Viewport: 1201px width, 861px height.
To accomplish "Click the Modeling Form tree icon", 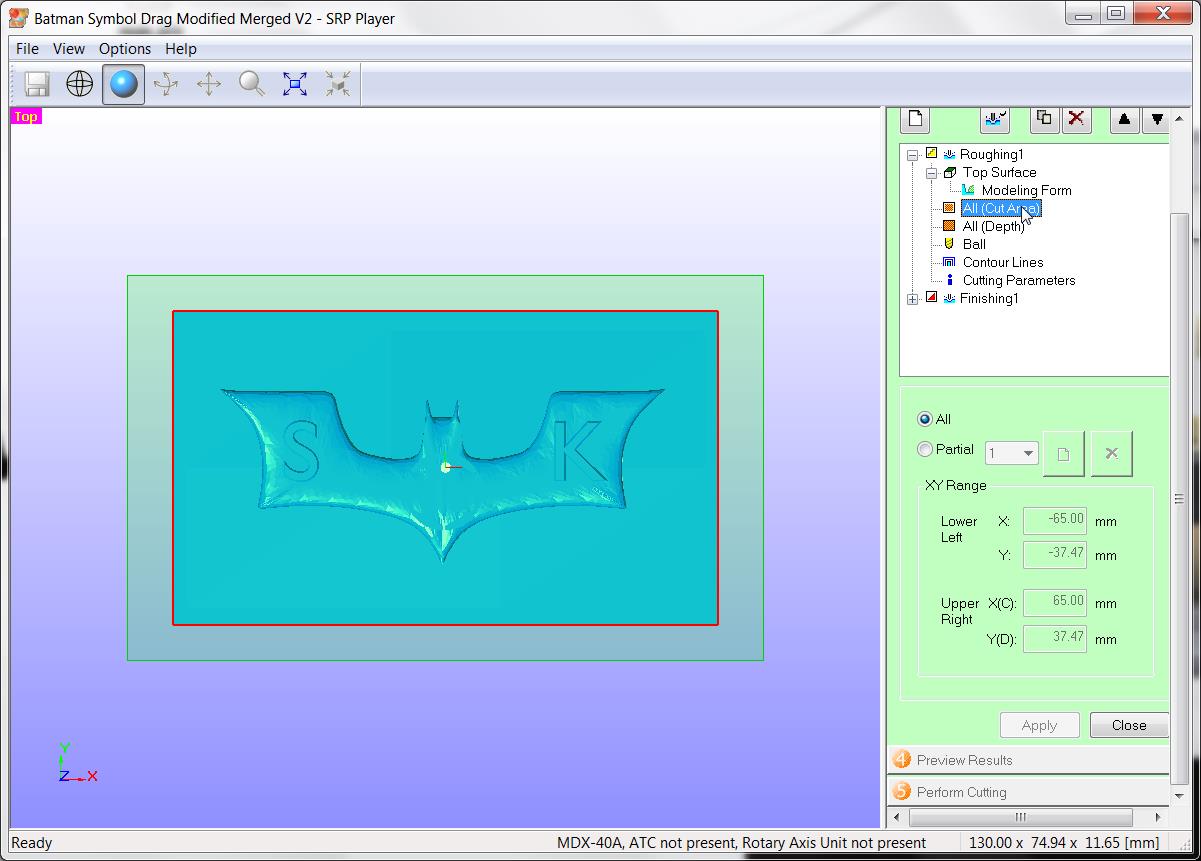I will tap(968, 190).
